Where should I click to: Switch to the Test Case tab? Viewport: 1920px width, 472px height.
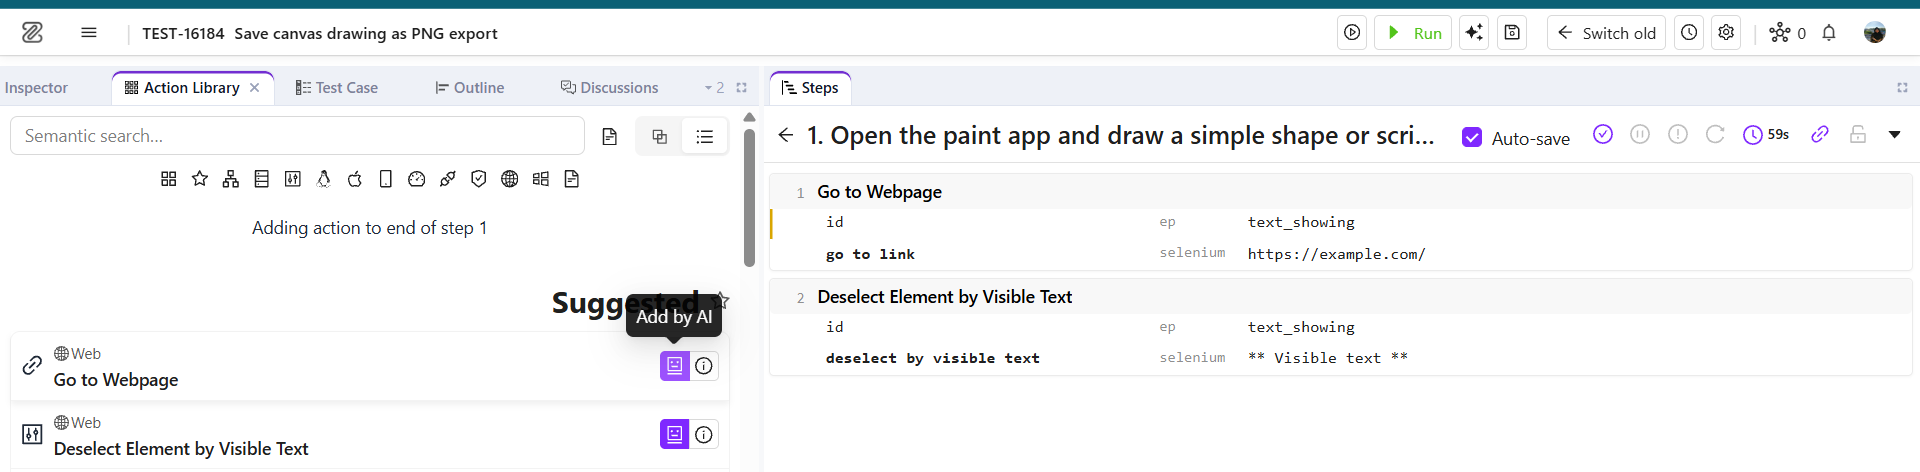click(x=337, y=88)
